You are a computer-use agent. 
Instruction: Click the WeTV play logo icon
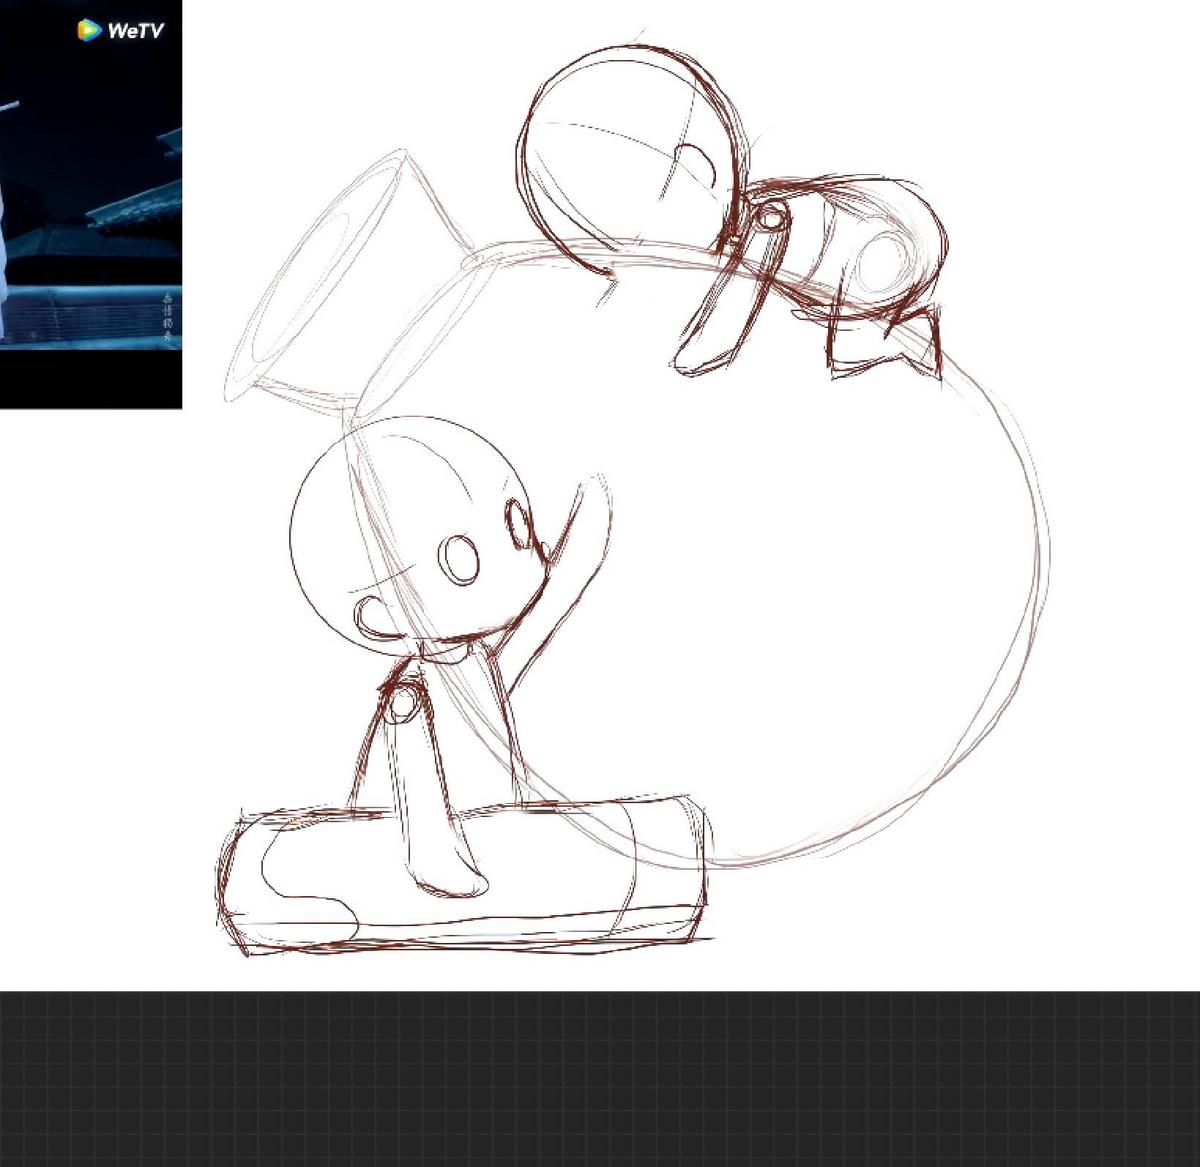tap(89, 30)
